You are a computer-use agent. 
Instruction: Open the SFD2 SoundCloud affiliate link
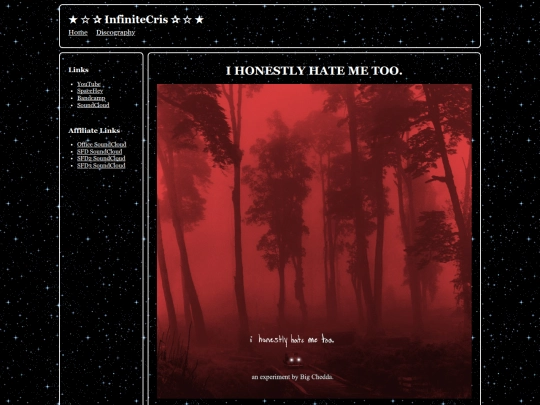[101, 158]
